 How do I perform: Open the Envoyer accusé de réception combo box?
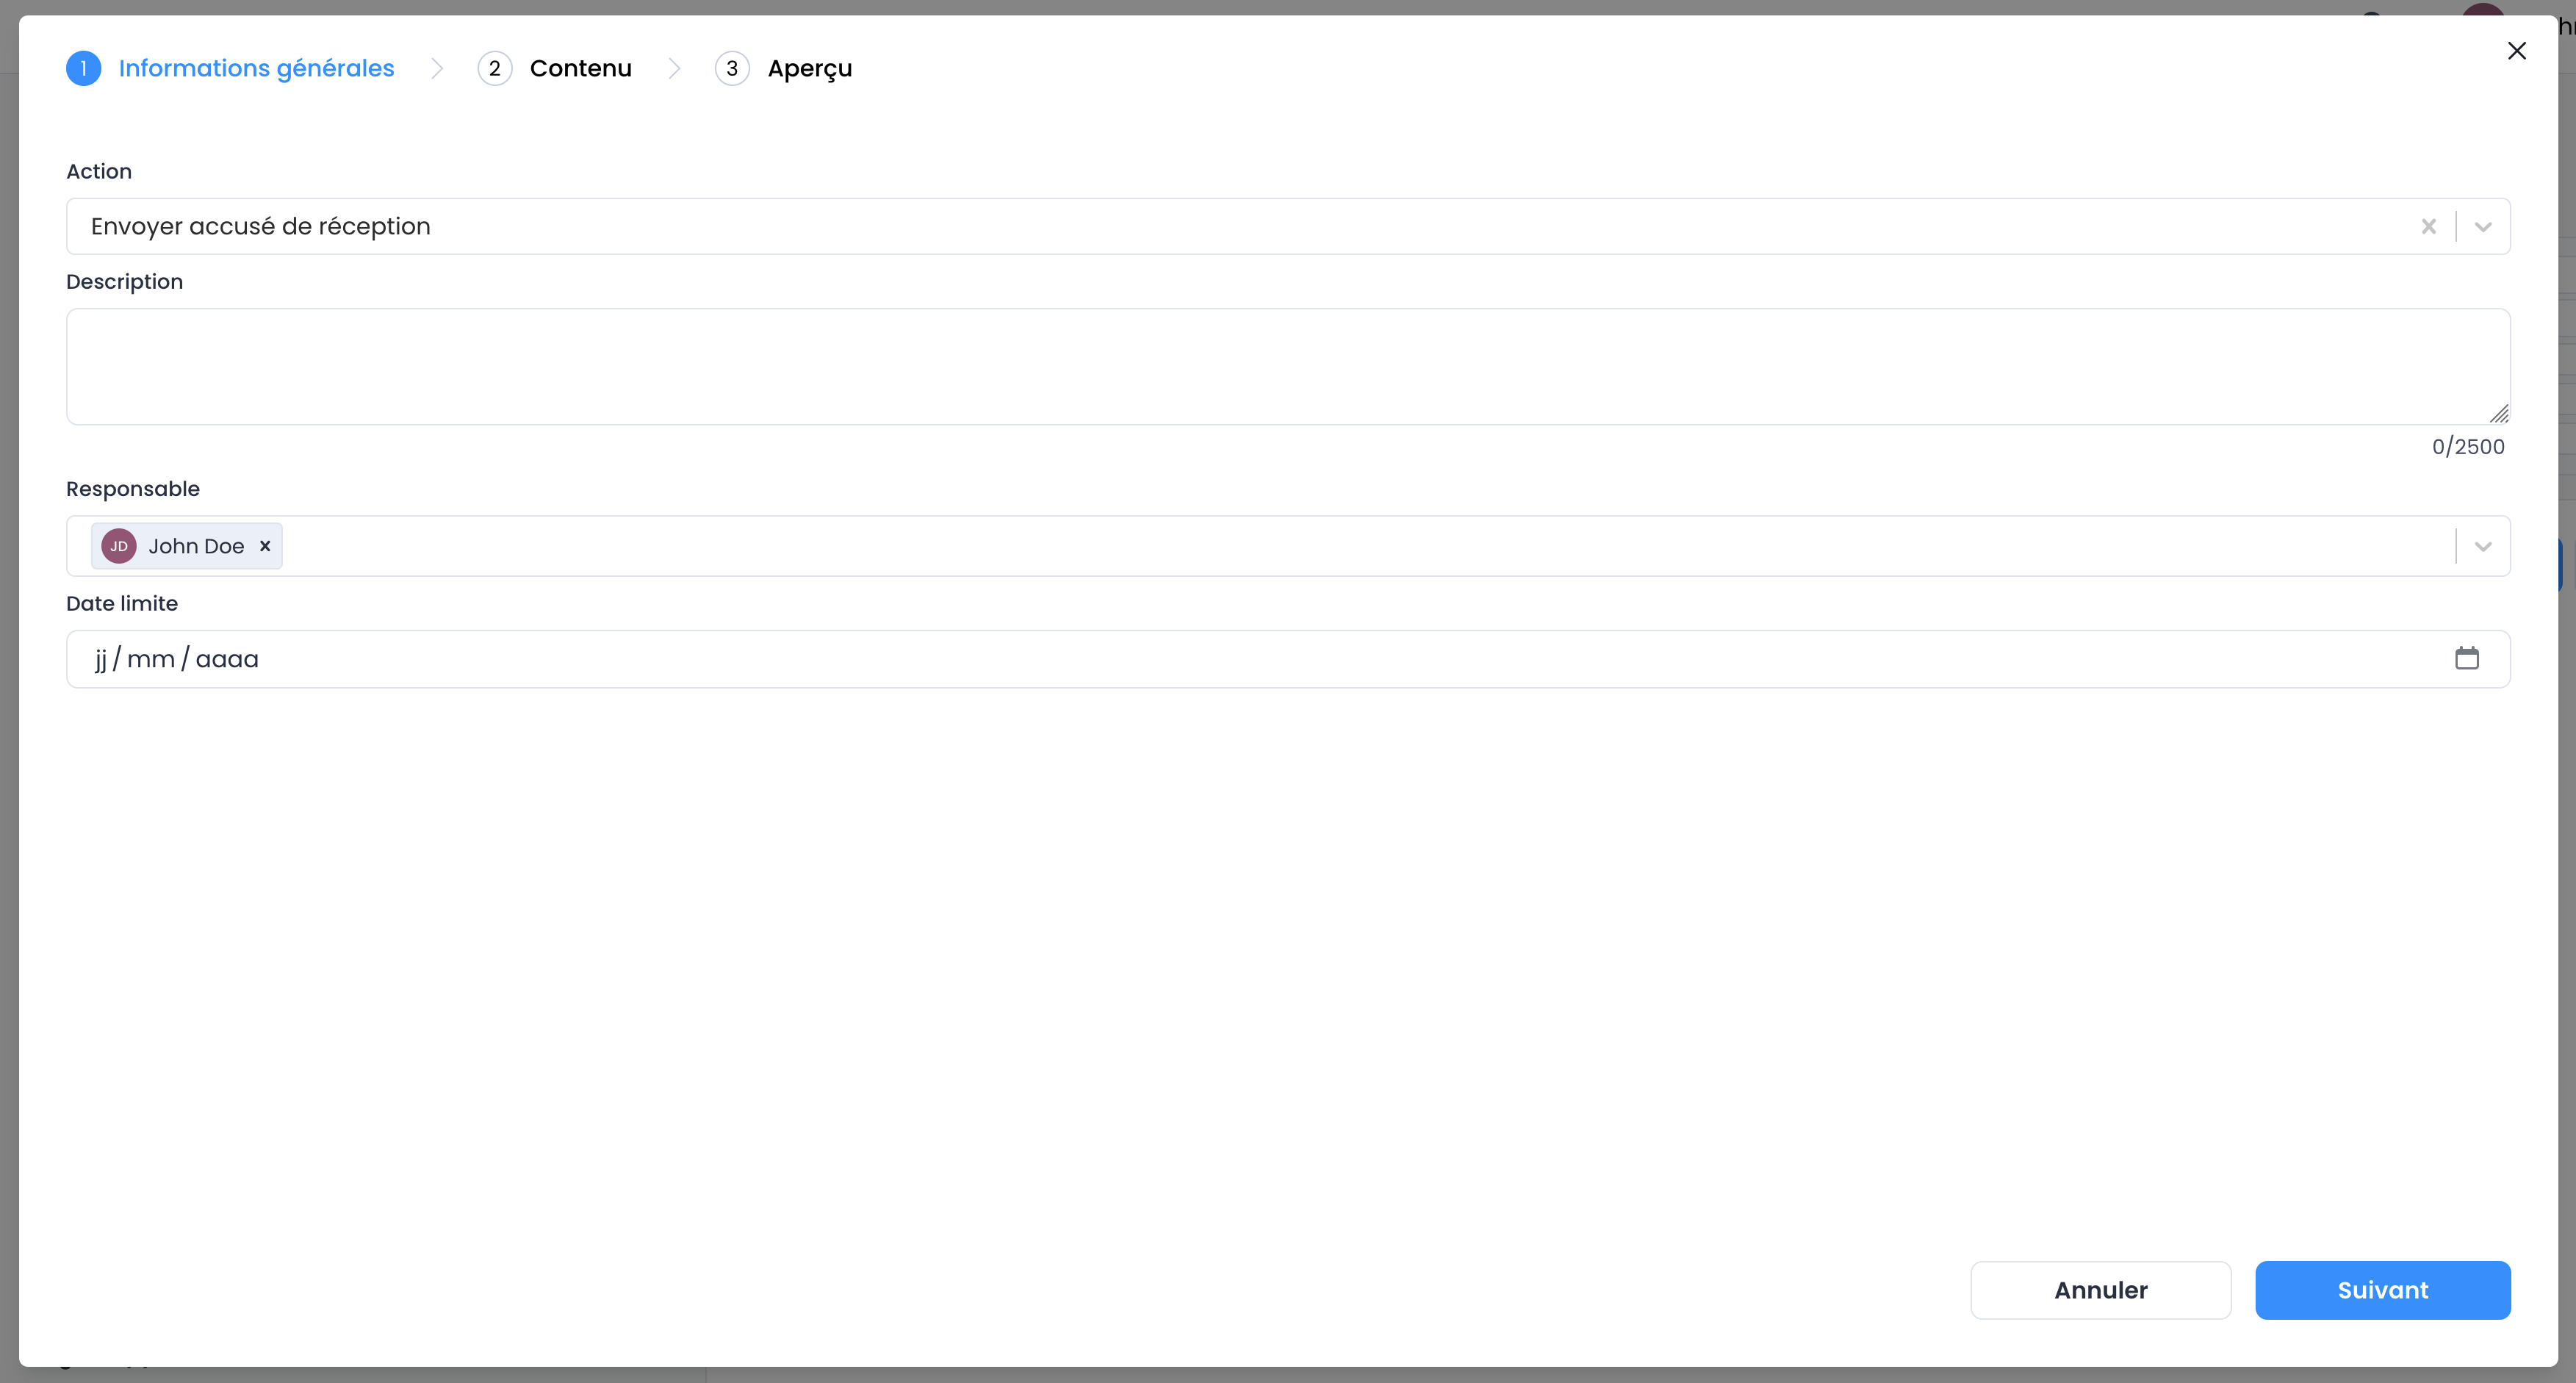[x=1200, y=227]
